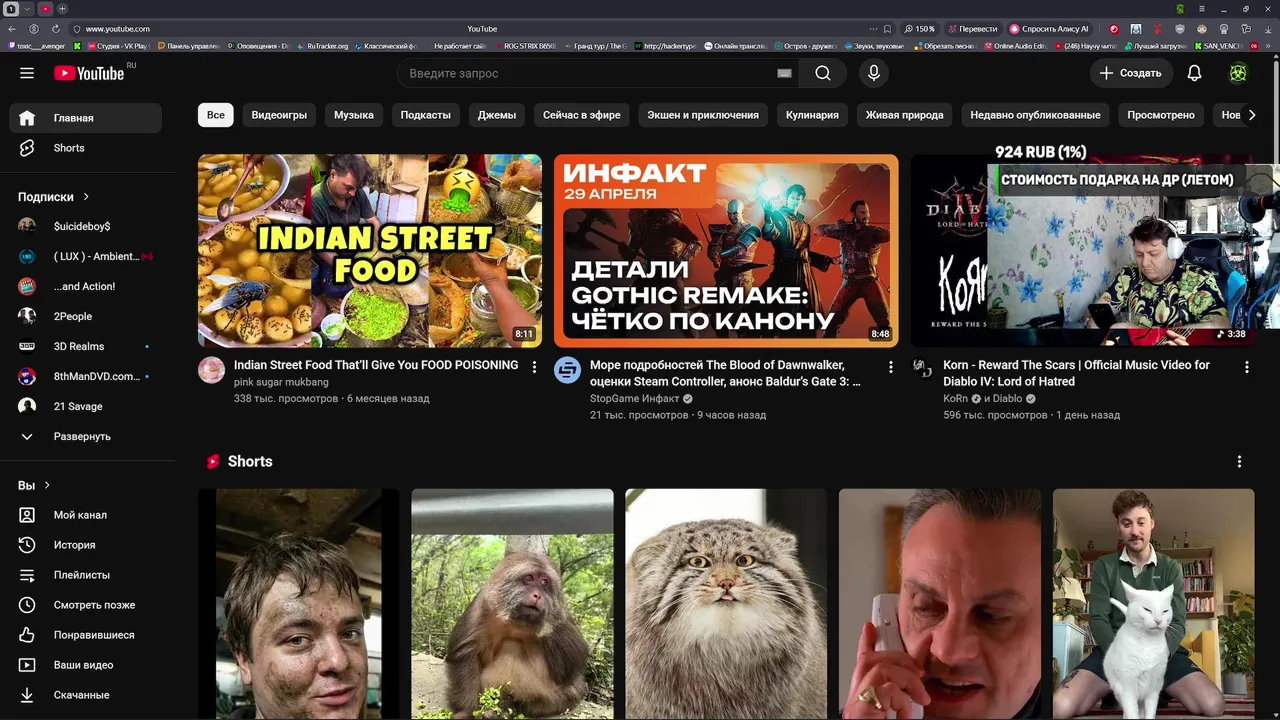Open Мой канал in sidebar
This screenshot has width=1280, height=720.
pyautogui.click(x=86, y=515)
